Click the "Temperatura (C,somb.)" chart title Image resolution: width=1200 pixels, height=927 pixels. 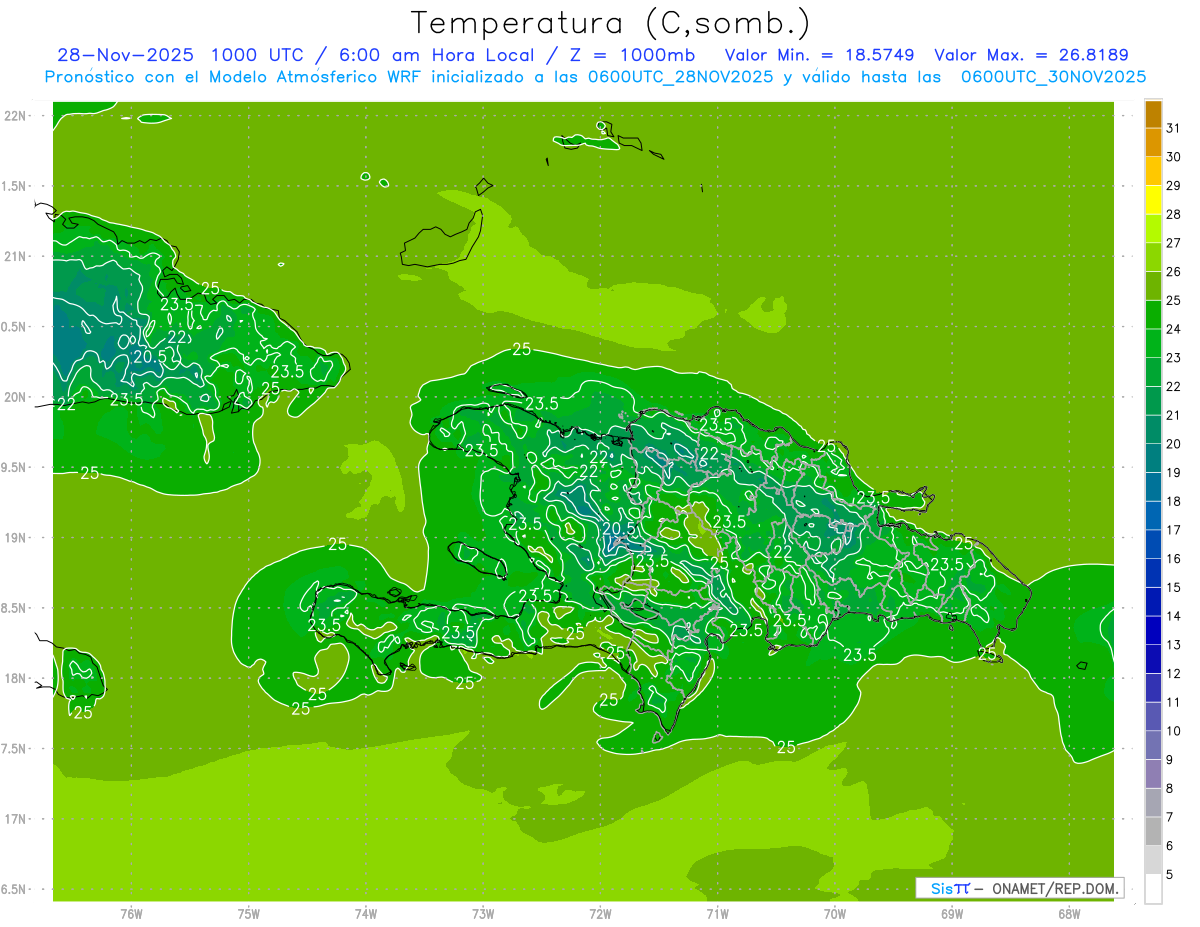pyautogui.click(x=611, y=23)
